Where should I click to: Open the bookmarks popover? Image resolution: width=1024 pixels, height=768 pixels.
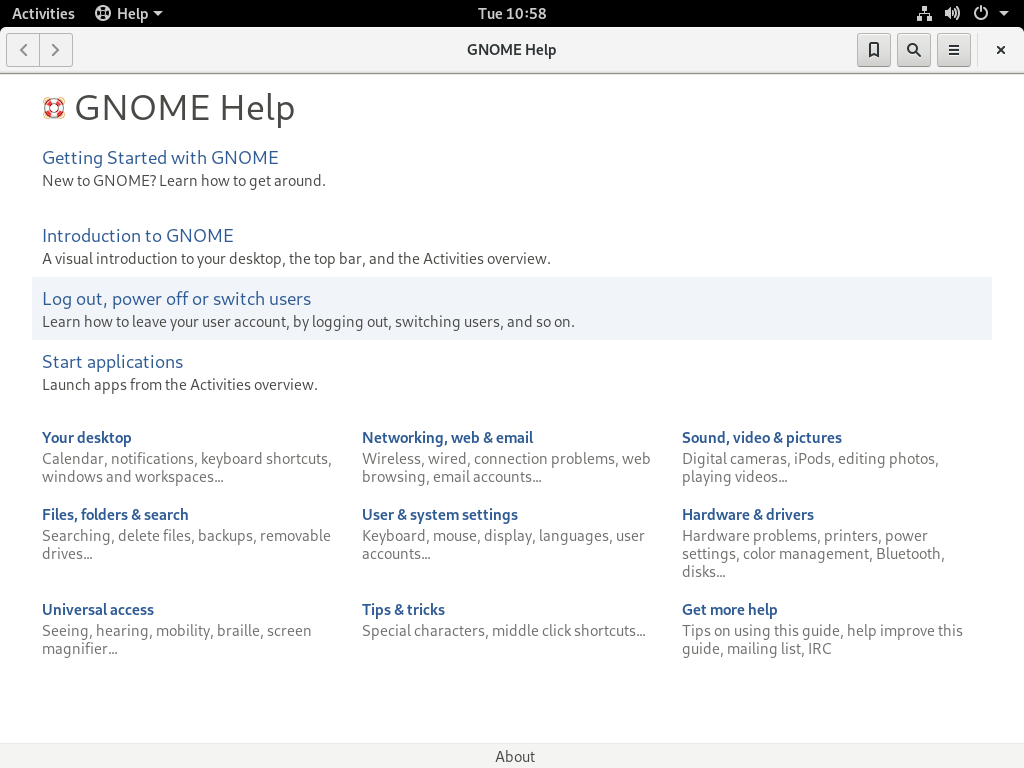click(874, 50)
